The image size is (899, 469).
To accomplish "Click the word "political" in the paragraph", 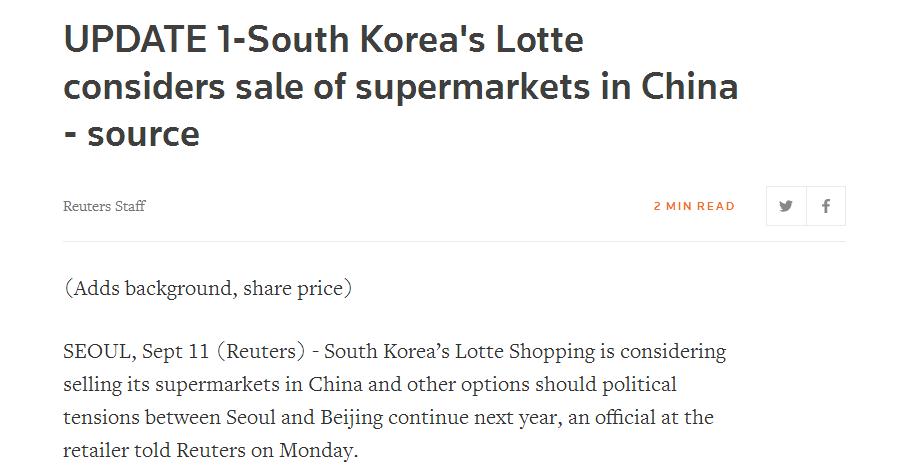I will point(639,385).
